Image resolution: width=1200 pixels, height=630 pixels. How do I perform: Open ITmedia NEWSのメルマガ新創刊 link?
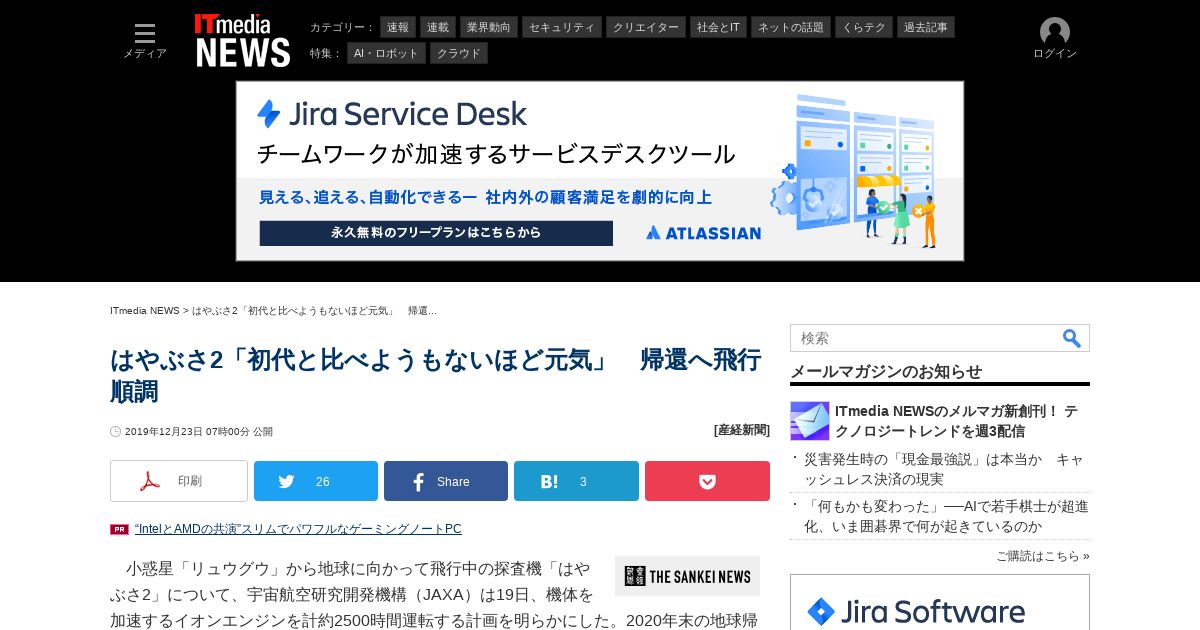(956, 421)
